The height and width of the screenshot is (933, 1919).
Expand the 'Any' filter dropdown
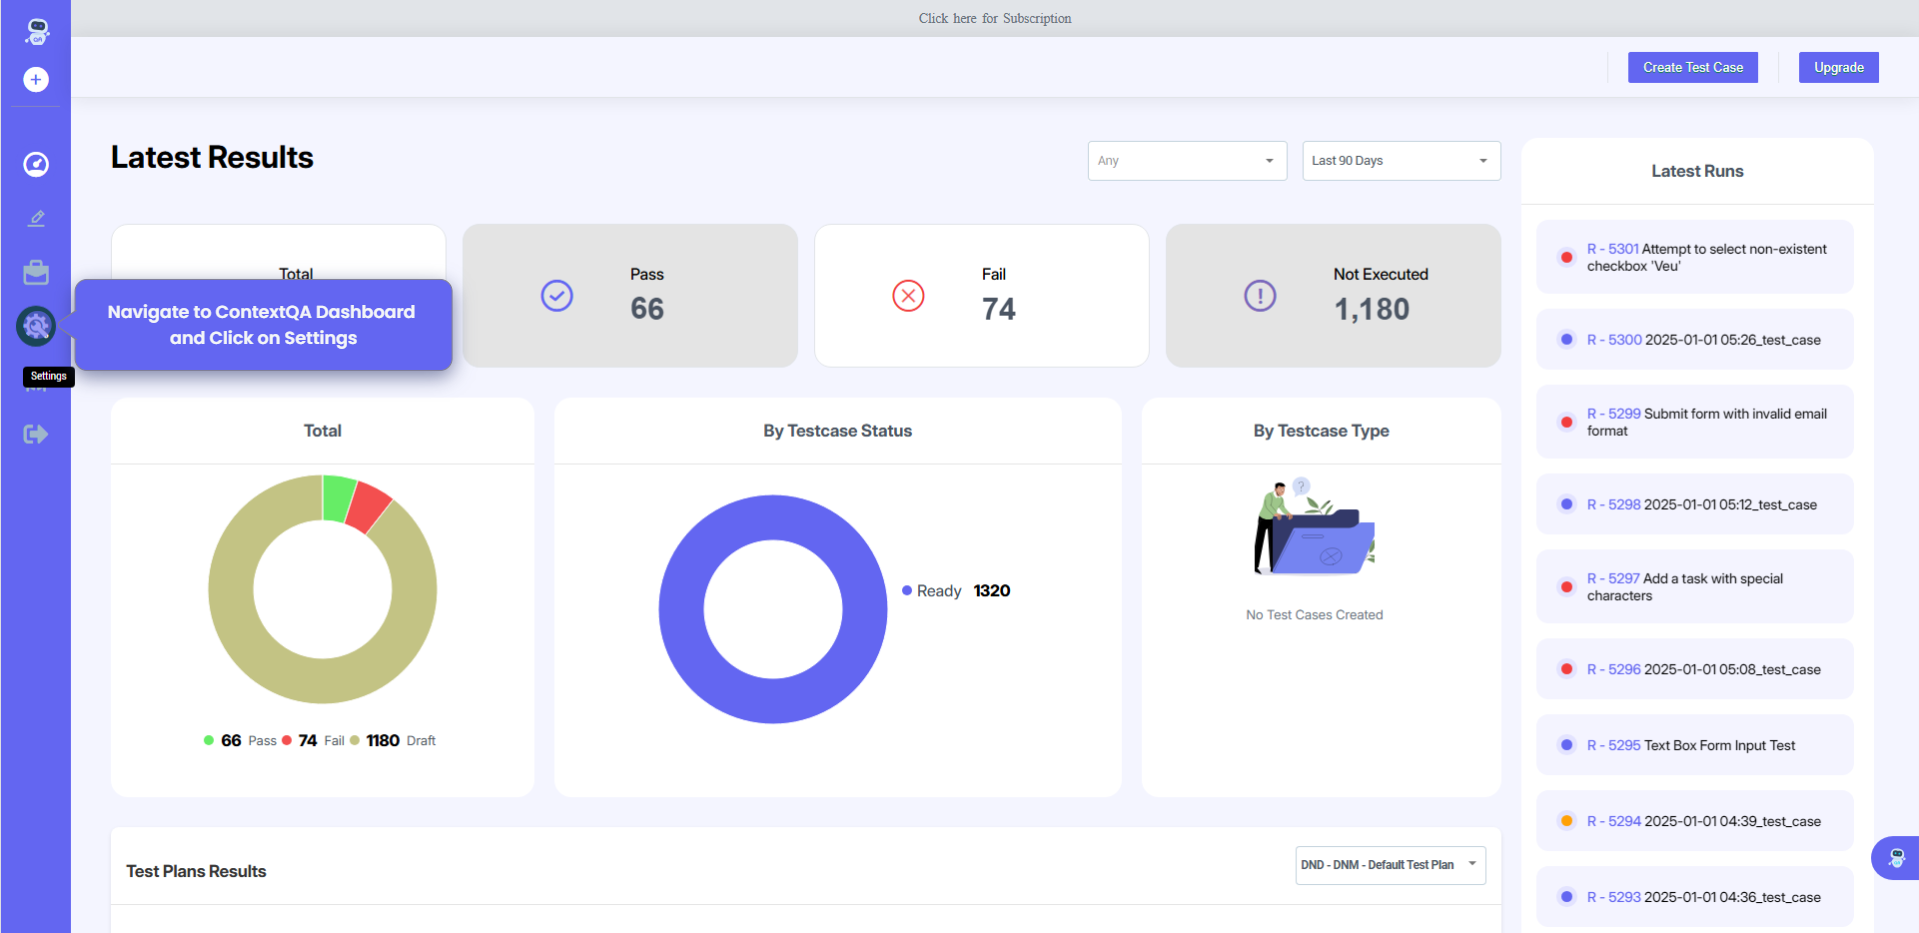(1186, 161)
